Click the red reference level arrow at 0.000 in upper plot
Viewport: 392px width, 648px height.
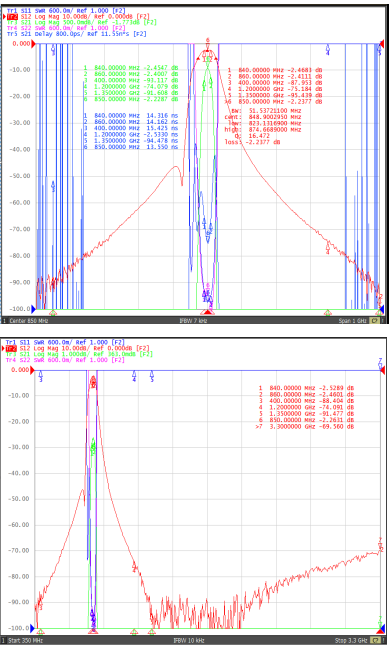coord(33,43)
